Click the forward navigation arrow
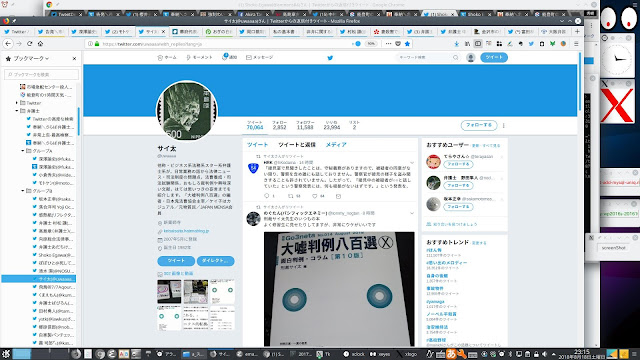This screenshot has width=640, height=360. pyautogui.click(x=19, y=44)
